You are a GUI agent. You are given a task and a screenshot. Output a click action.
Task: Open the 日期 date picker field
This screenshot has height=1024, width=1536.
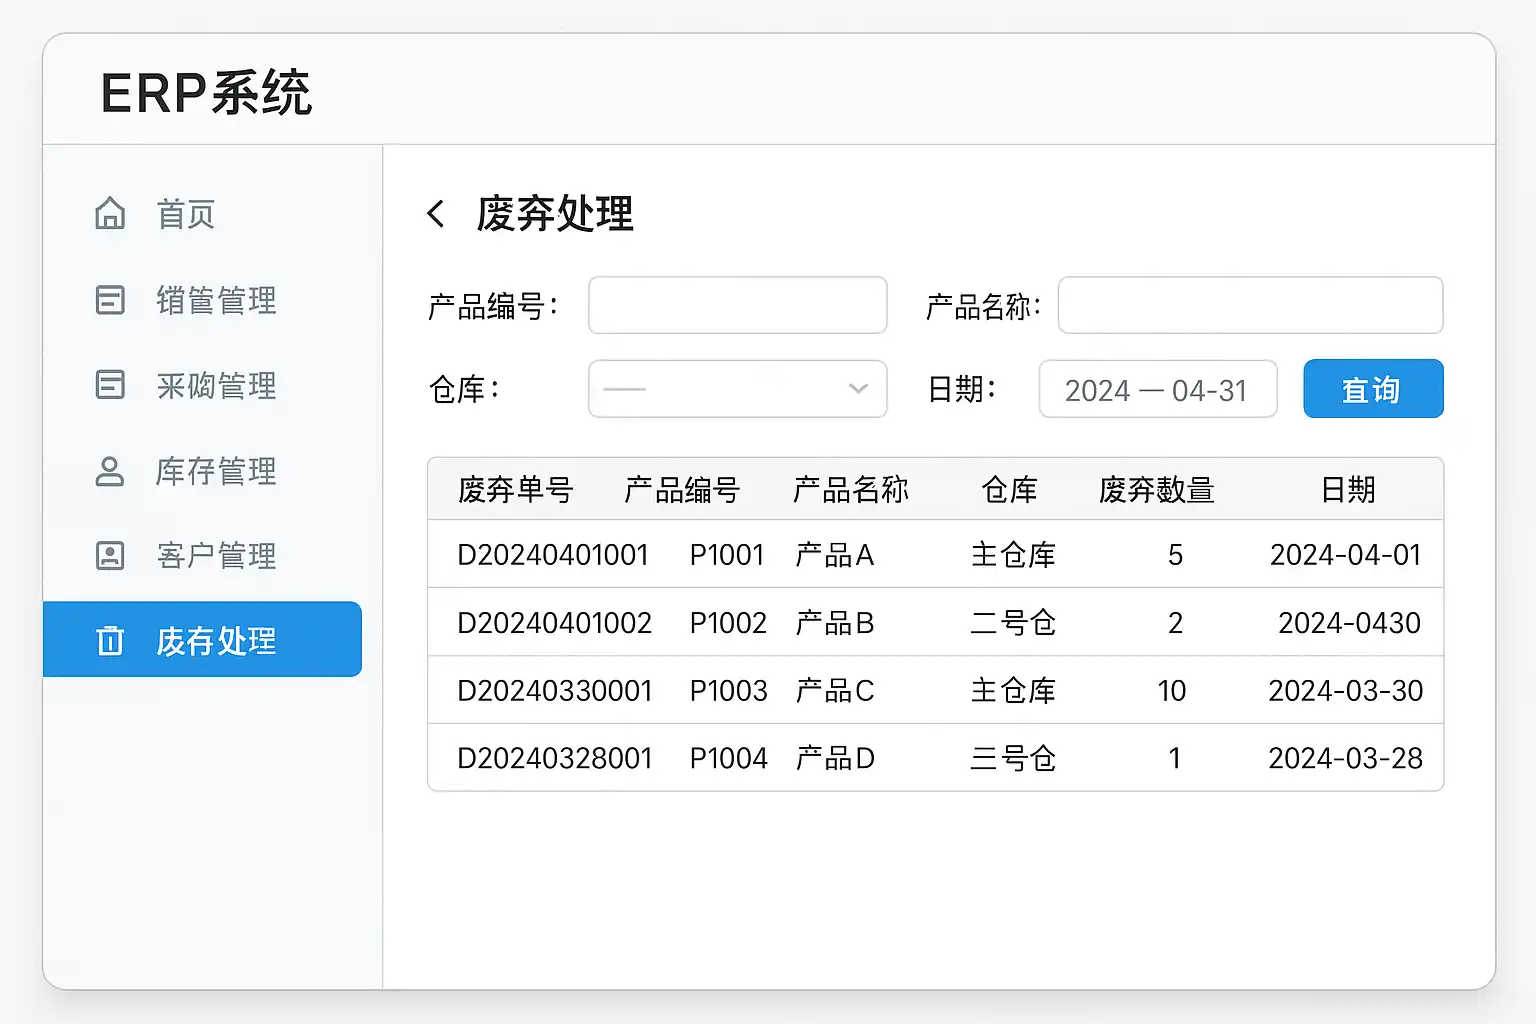click(x=1157, y=389)
